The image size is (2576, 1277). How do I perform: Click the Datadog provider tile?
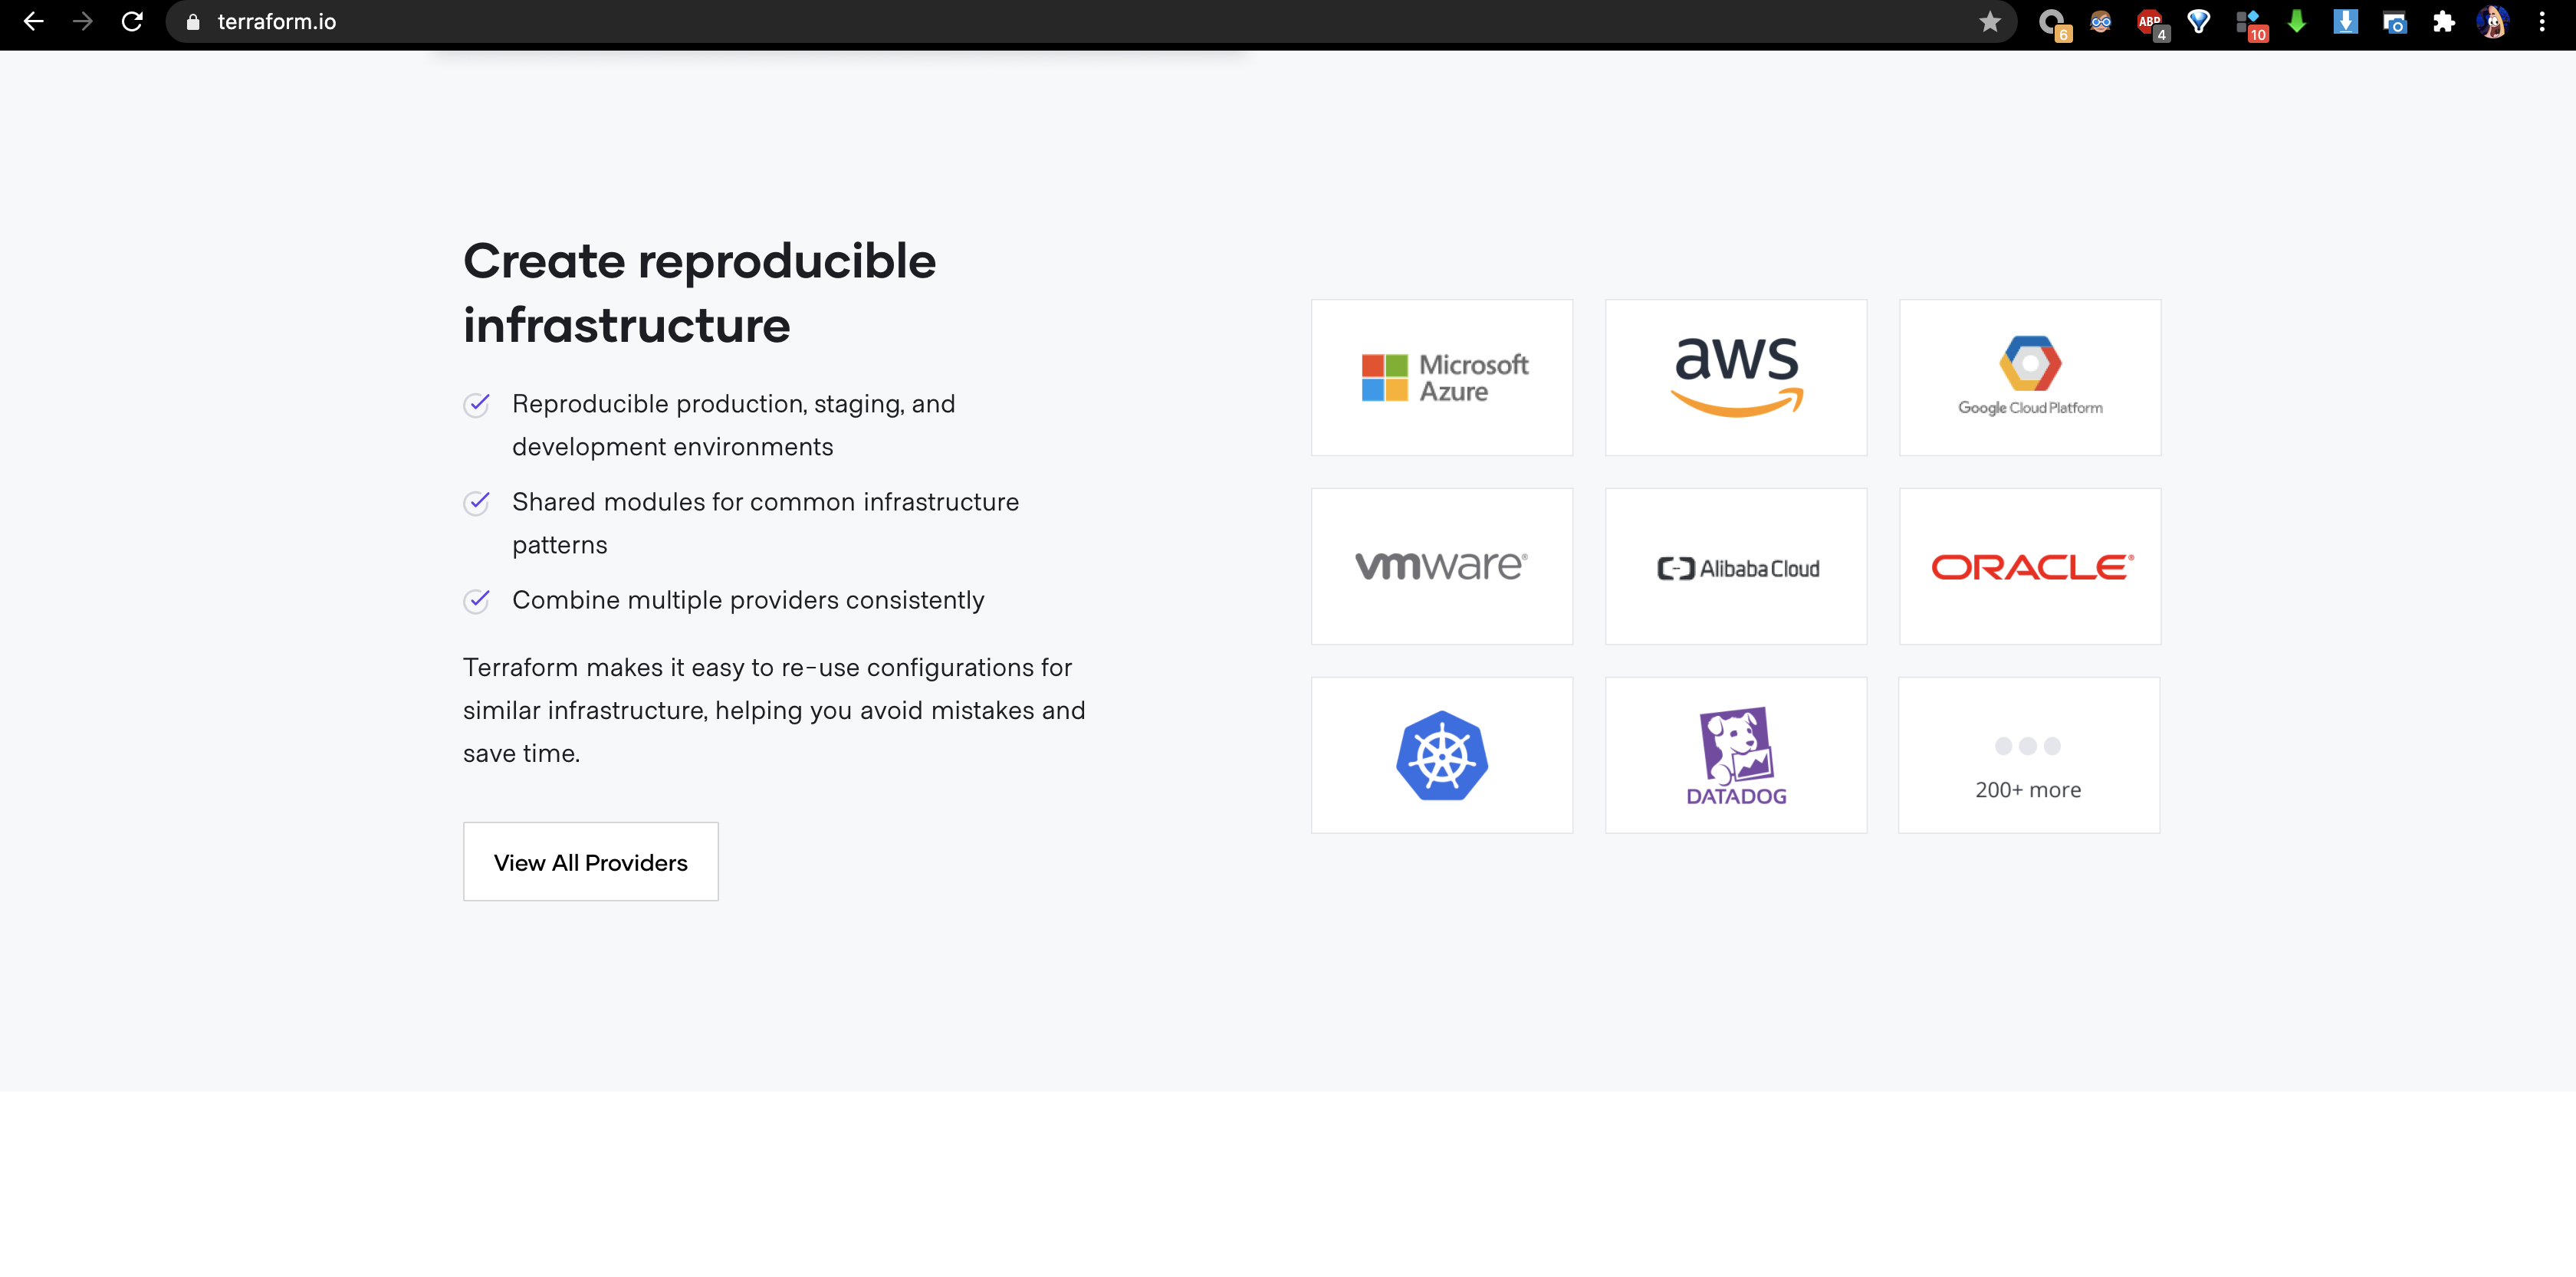[x=1735, y=755]
